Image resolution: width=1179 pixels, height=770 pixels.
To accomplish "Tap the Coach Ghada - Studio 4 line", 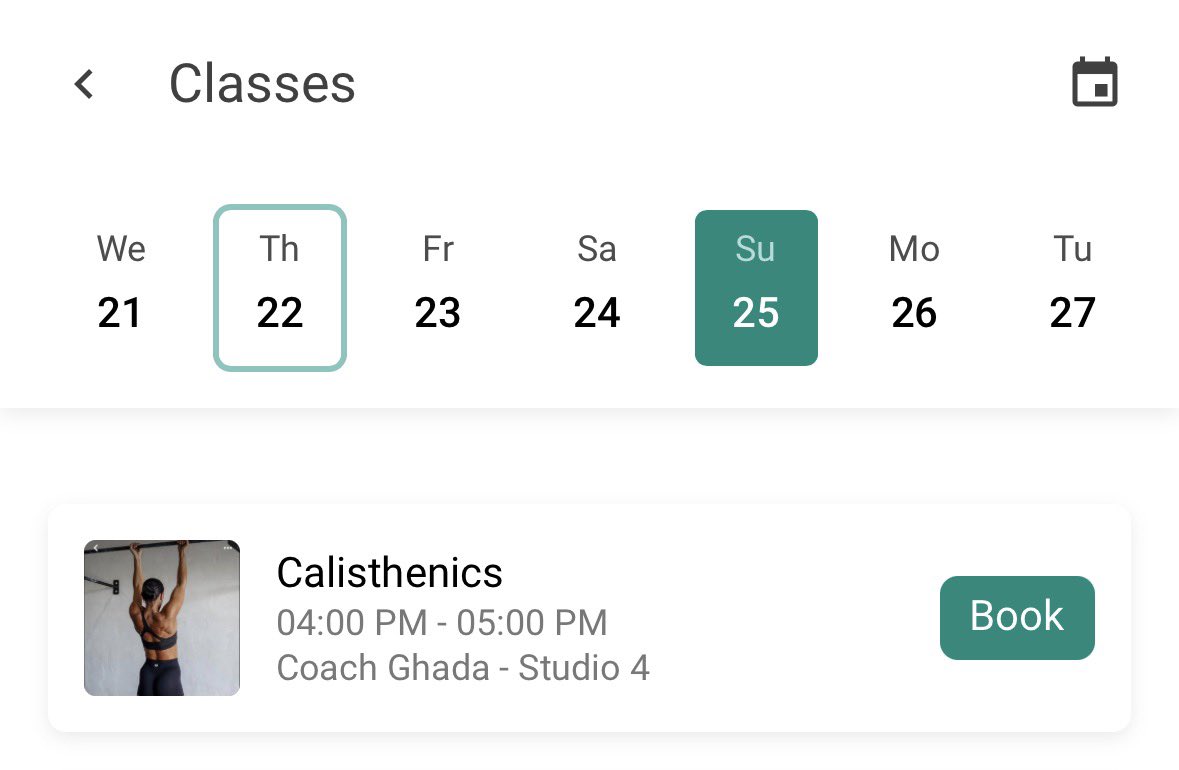I will click(463, 668).
